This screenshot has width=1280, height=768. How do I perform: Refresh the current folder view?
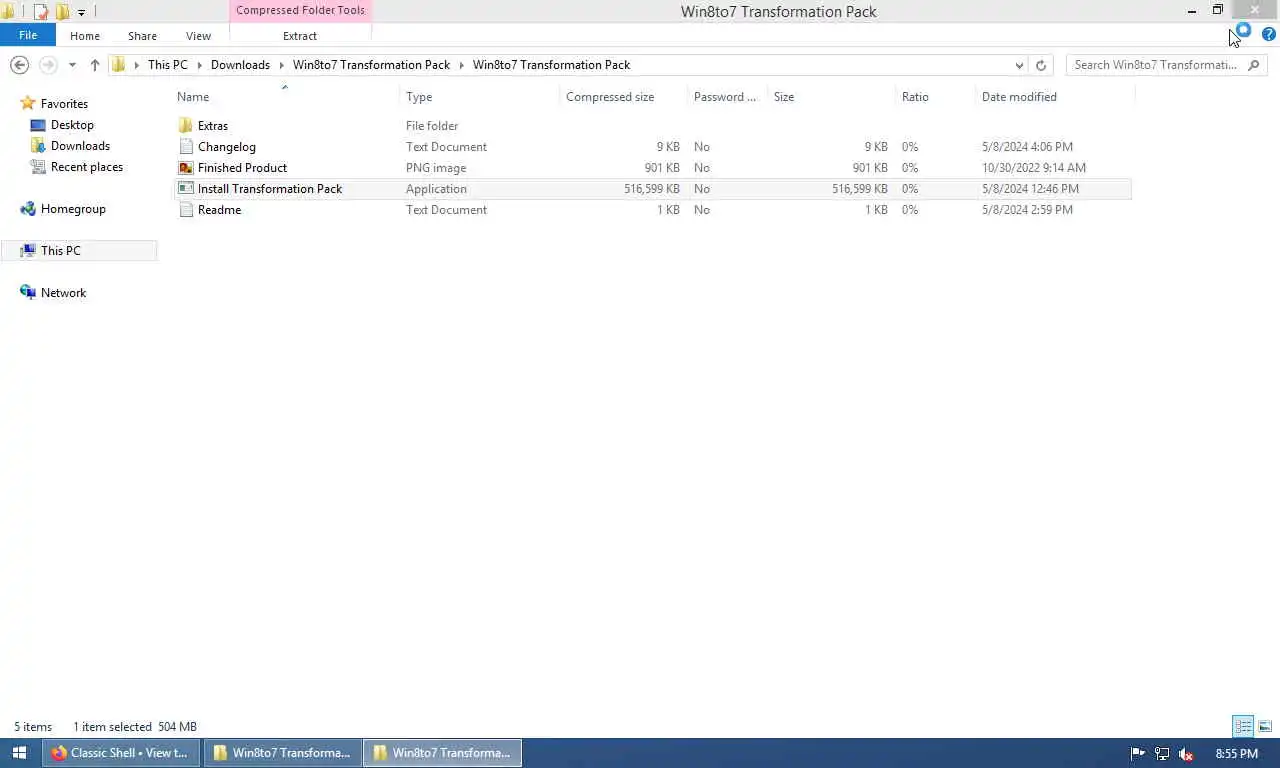1041,65
